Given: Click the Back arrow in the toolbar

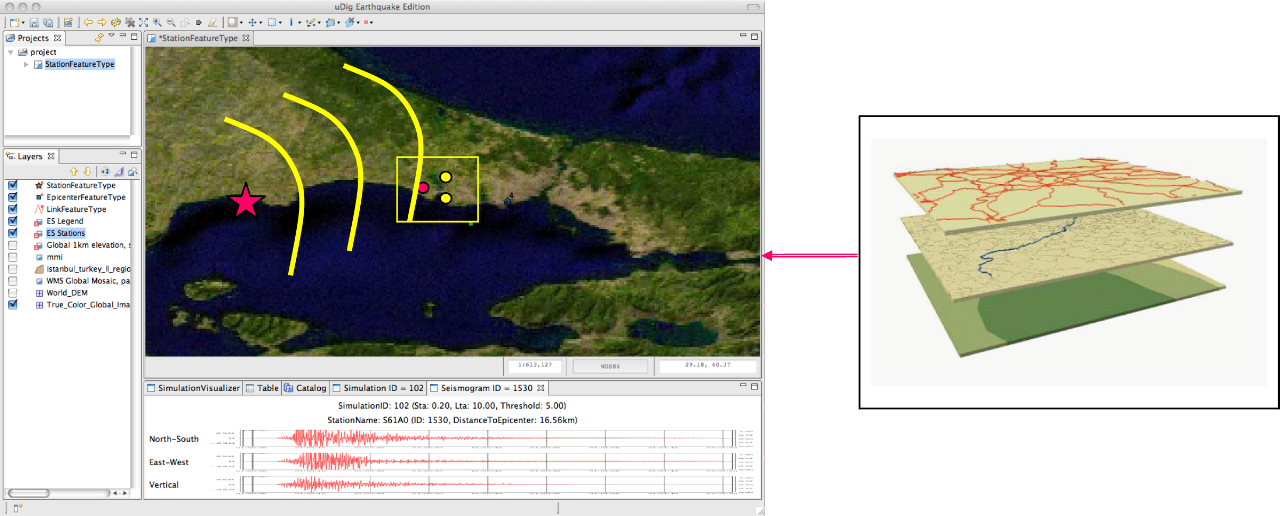Looking at the screenshot, I should 89,21.
